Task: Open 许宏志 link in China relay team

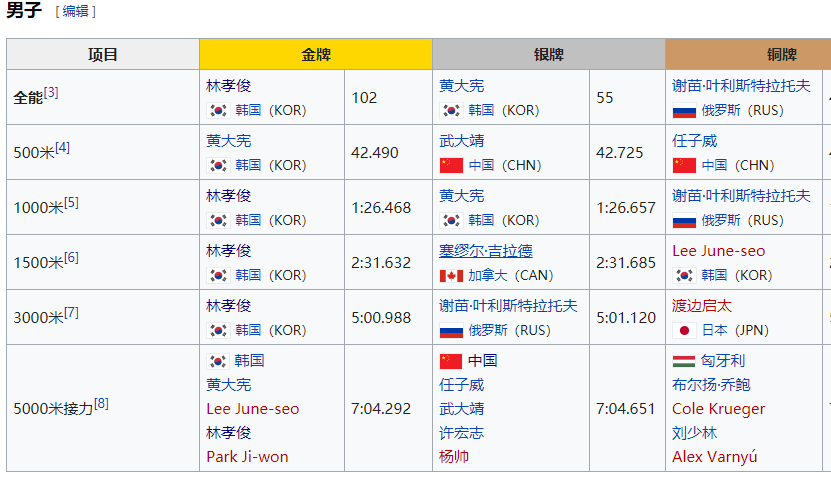Action: [461, 433]
